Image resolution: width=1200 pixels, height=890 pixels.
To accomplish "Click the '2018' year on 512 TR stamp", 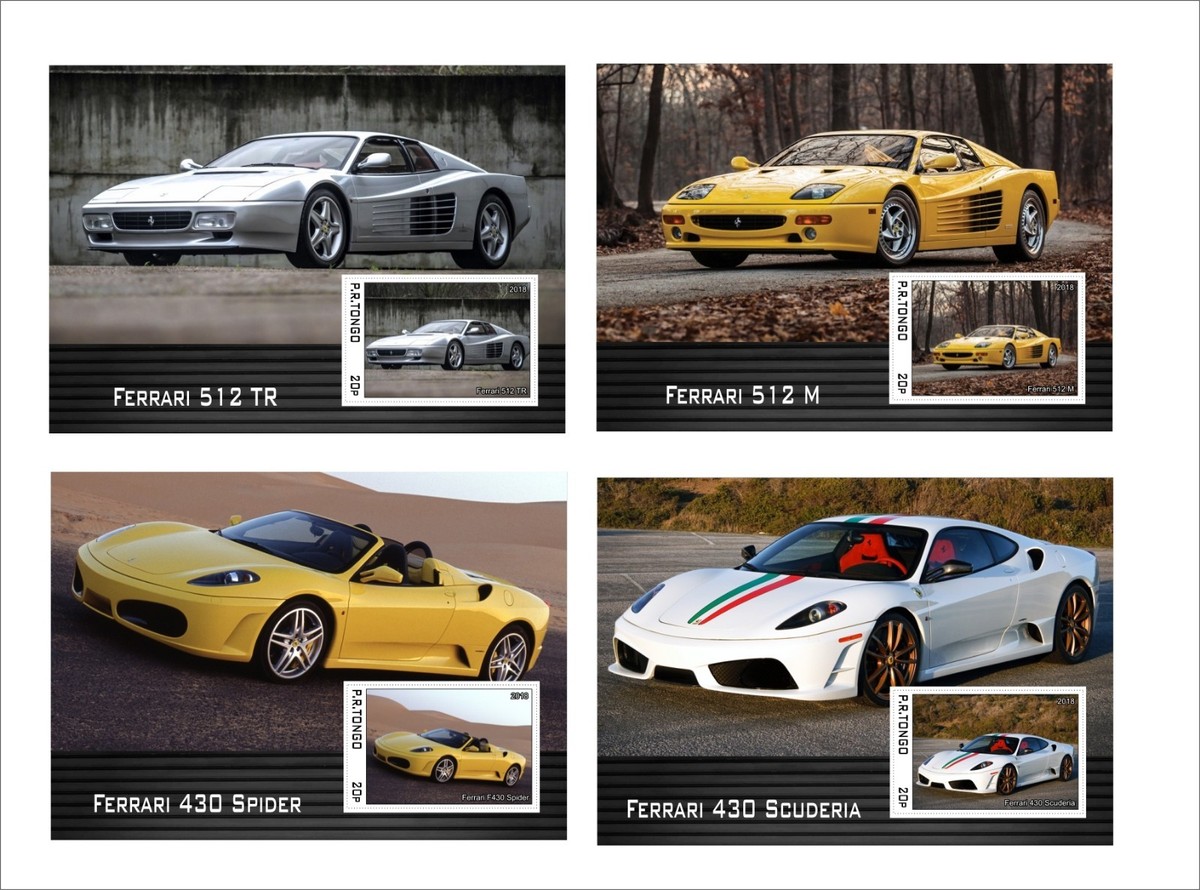I will coord(517,290).
